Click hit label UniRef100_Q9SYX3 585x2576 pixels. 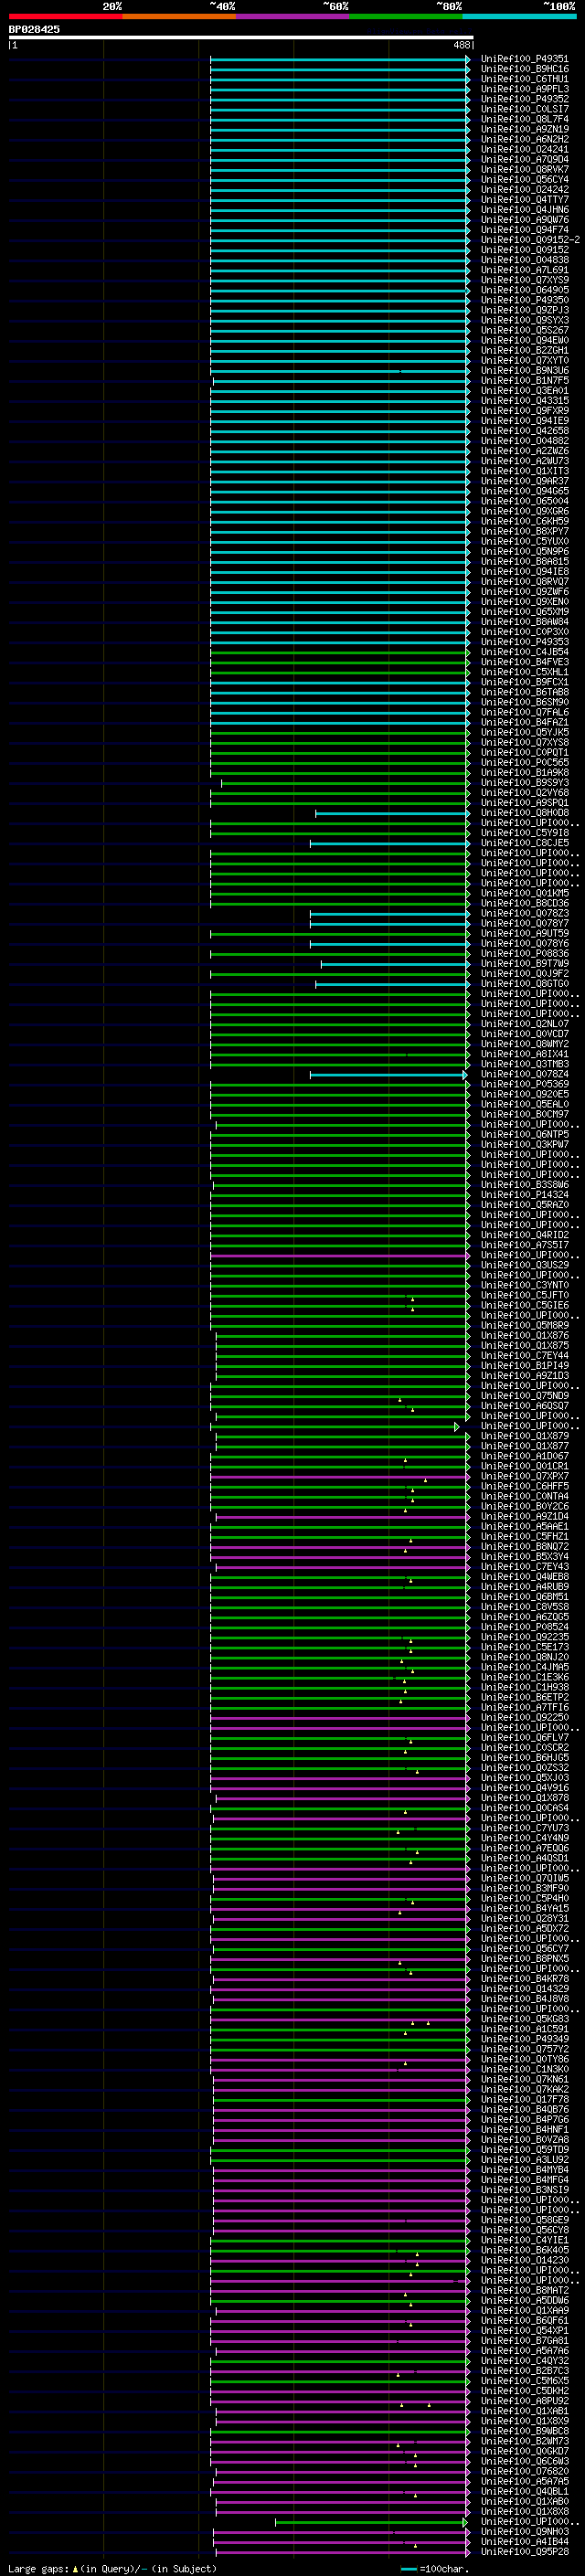click(525, 320)
